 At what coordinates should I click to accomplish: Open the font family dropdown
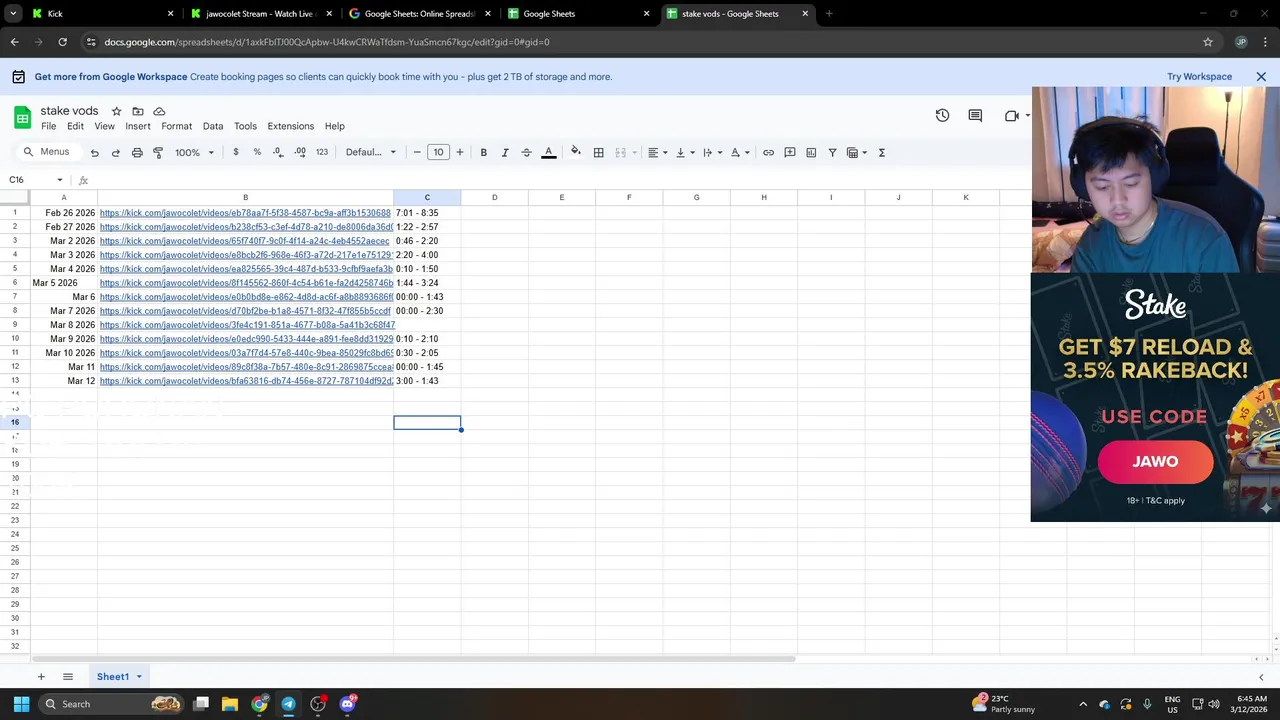point(371,152)
